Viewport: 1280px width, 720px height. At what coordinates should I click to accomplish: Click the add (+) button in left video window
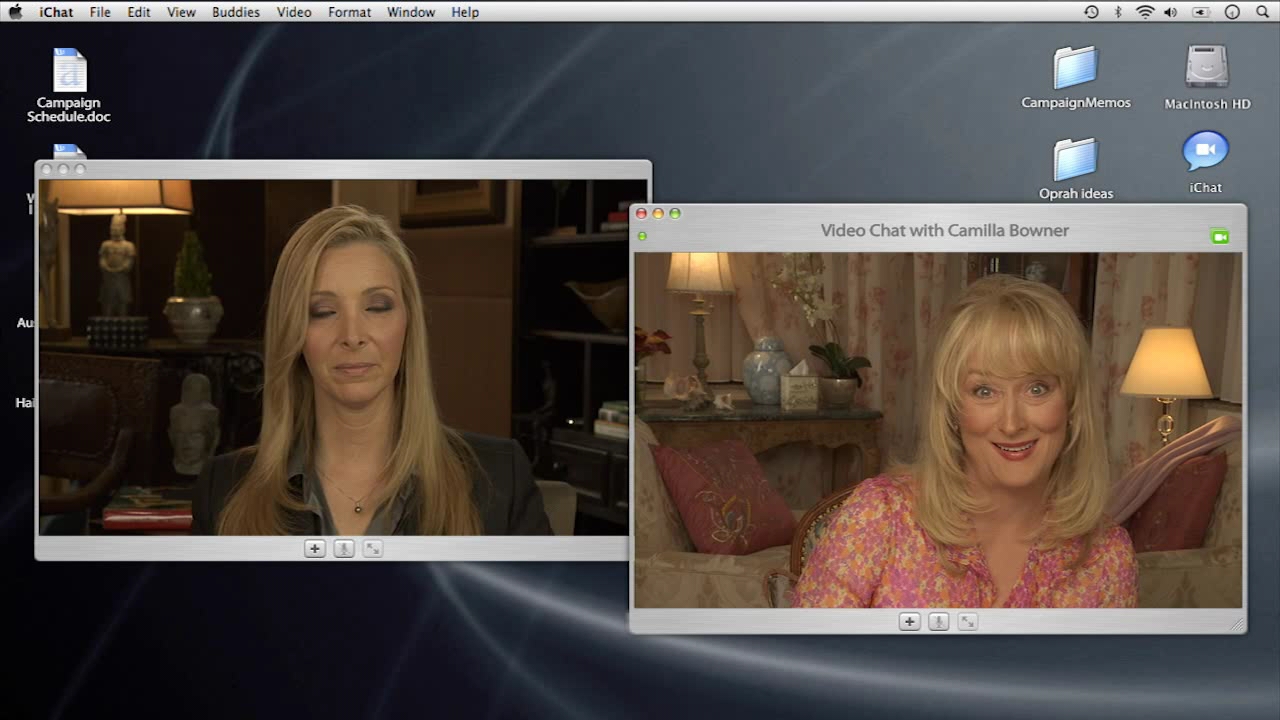315,548
